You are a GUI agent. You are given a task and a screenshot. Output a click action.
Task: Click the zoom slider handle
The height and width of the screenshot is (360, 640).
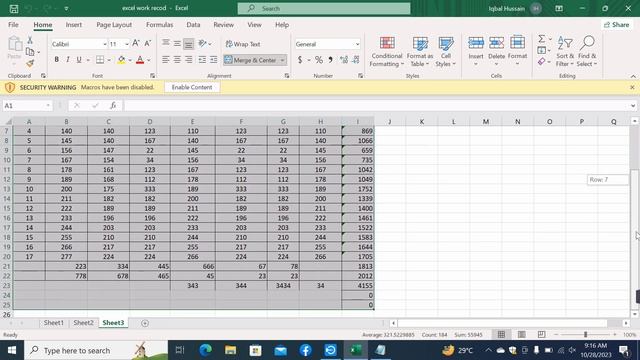(x=585, y=334)
